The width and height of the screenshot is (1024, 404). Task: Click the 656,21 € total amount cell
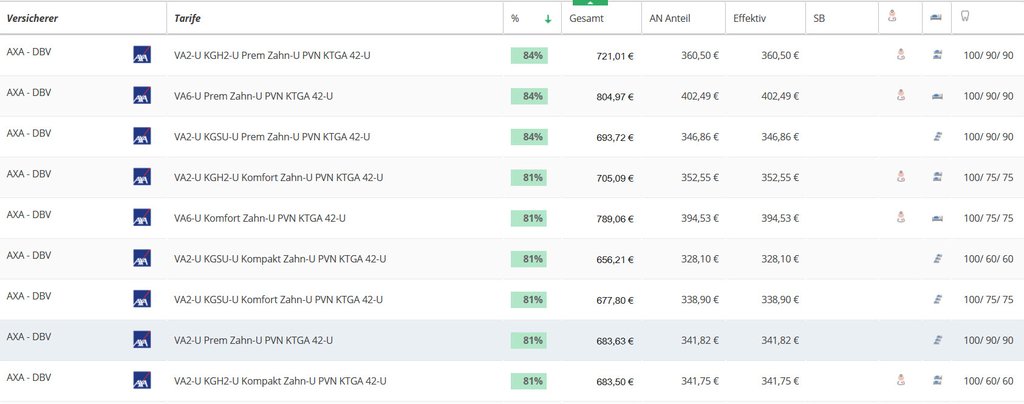615,259
